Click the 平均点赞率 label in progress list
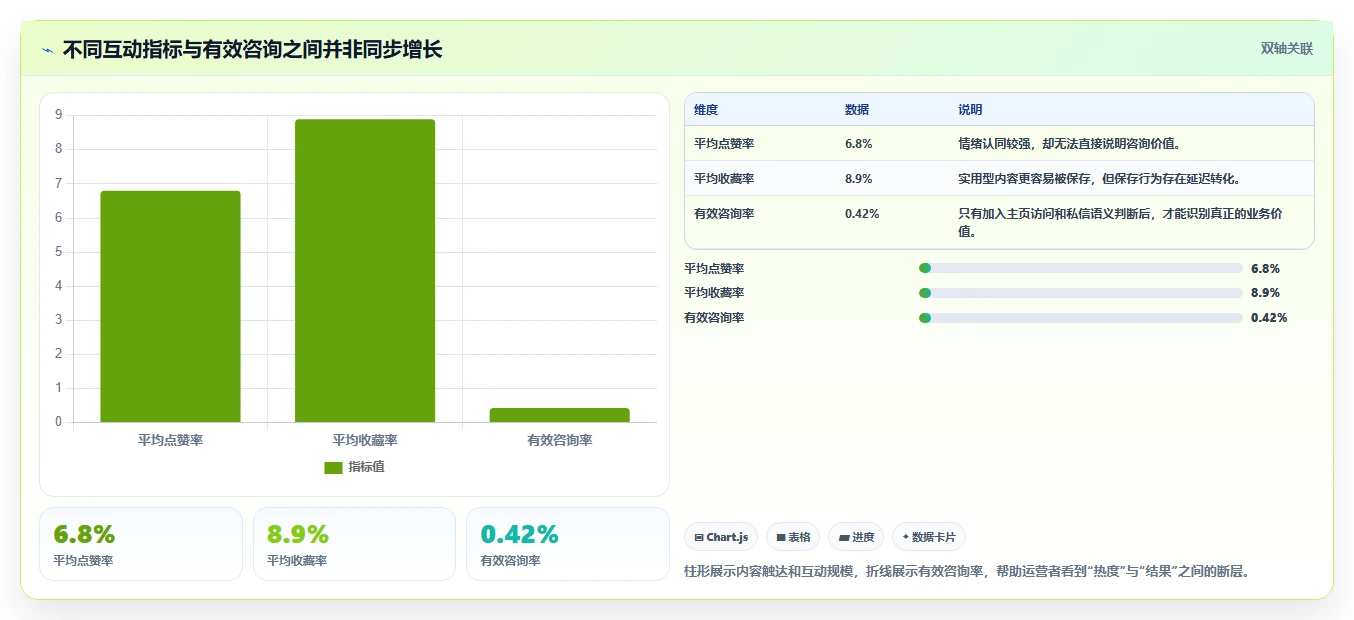The width and height of the screenshot is (1354, 620). (714, 268)
